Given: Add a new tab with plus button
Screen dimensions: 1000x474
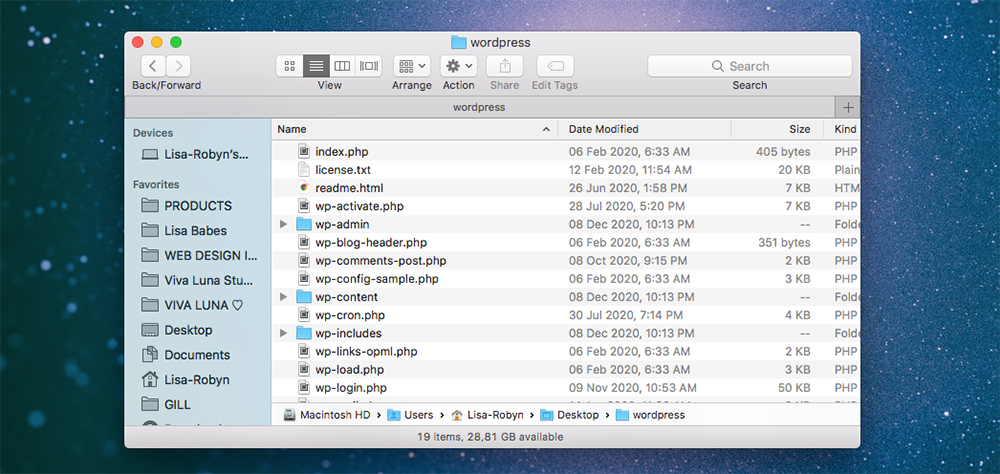Looking at the screenshot, I should point(848,107).
